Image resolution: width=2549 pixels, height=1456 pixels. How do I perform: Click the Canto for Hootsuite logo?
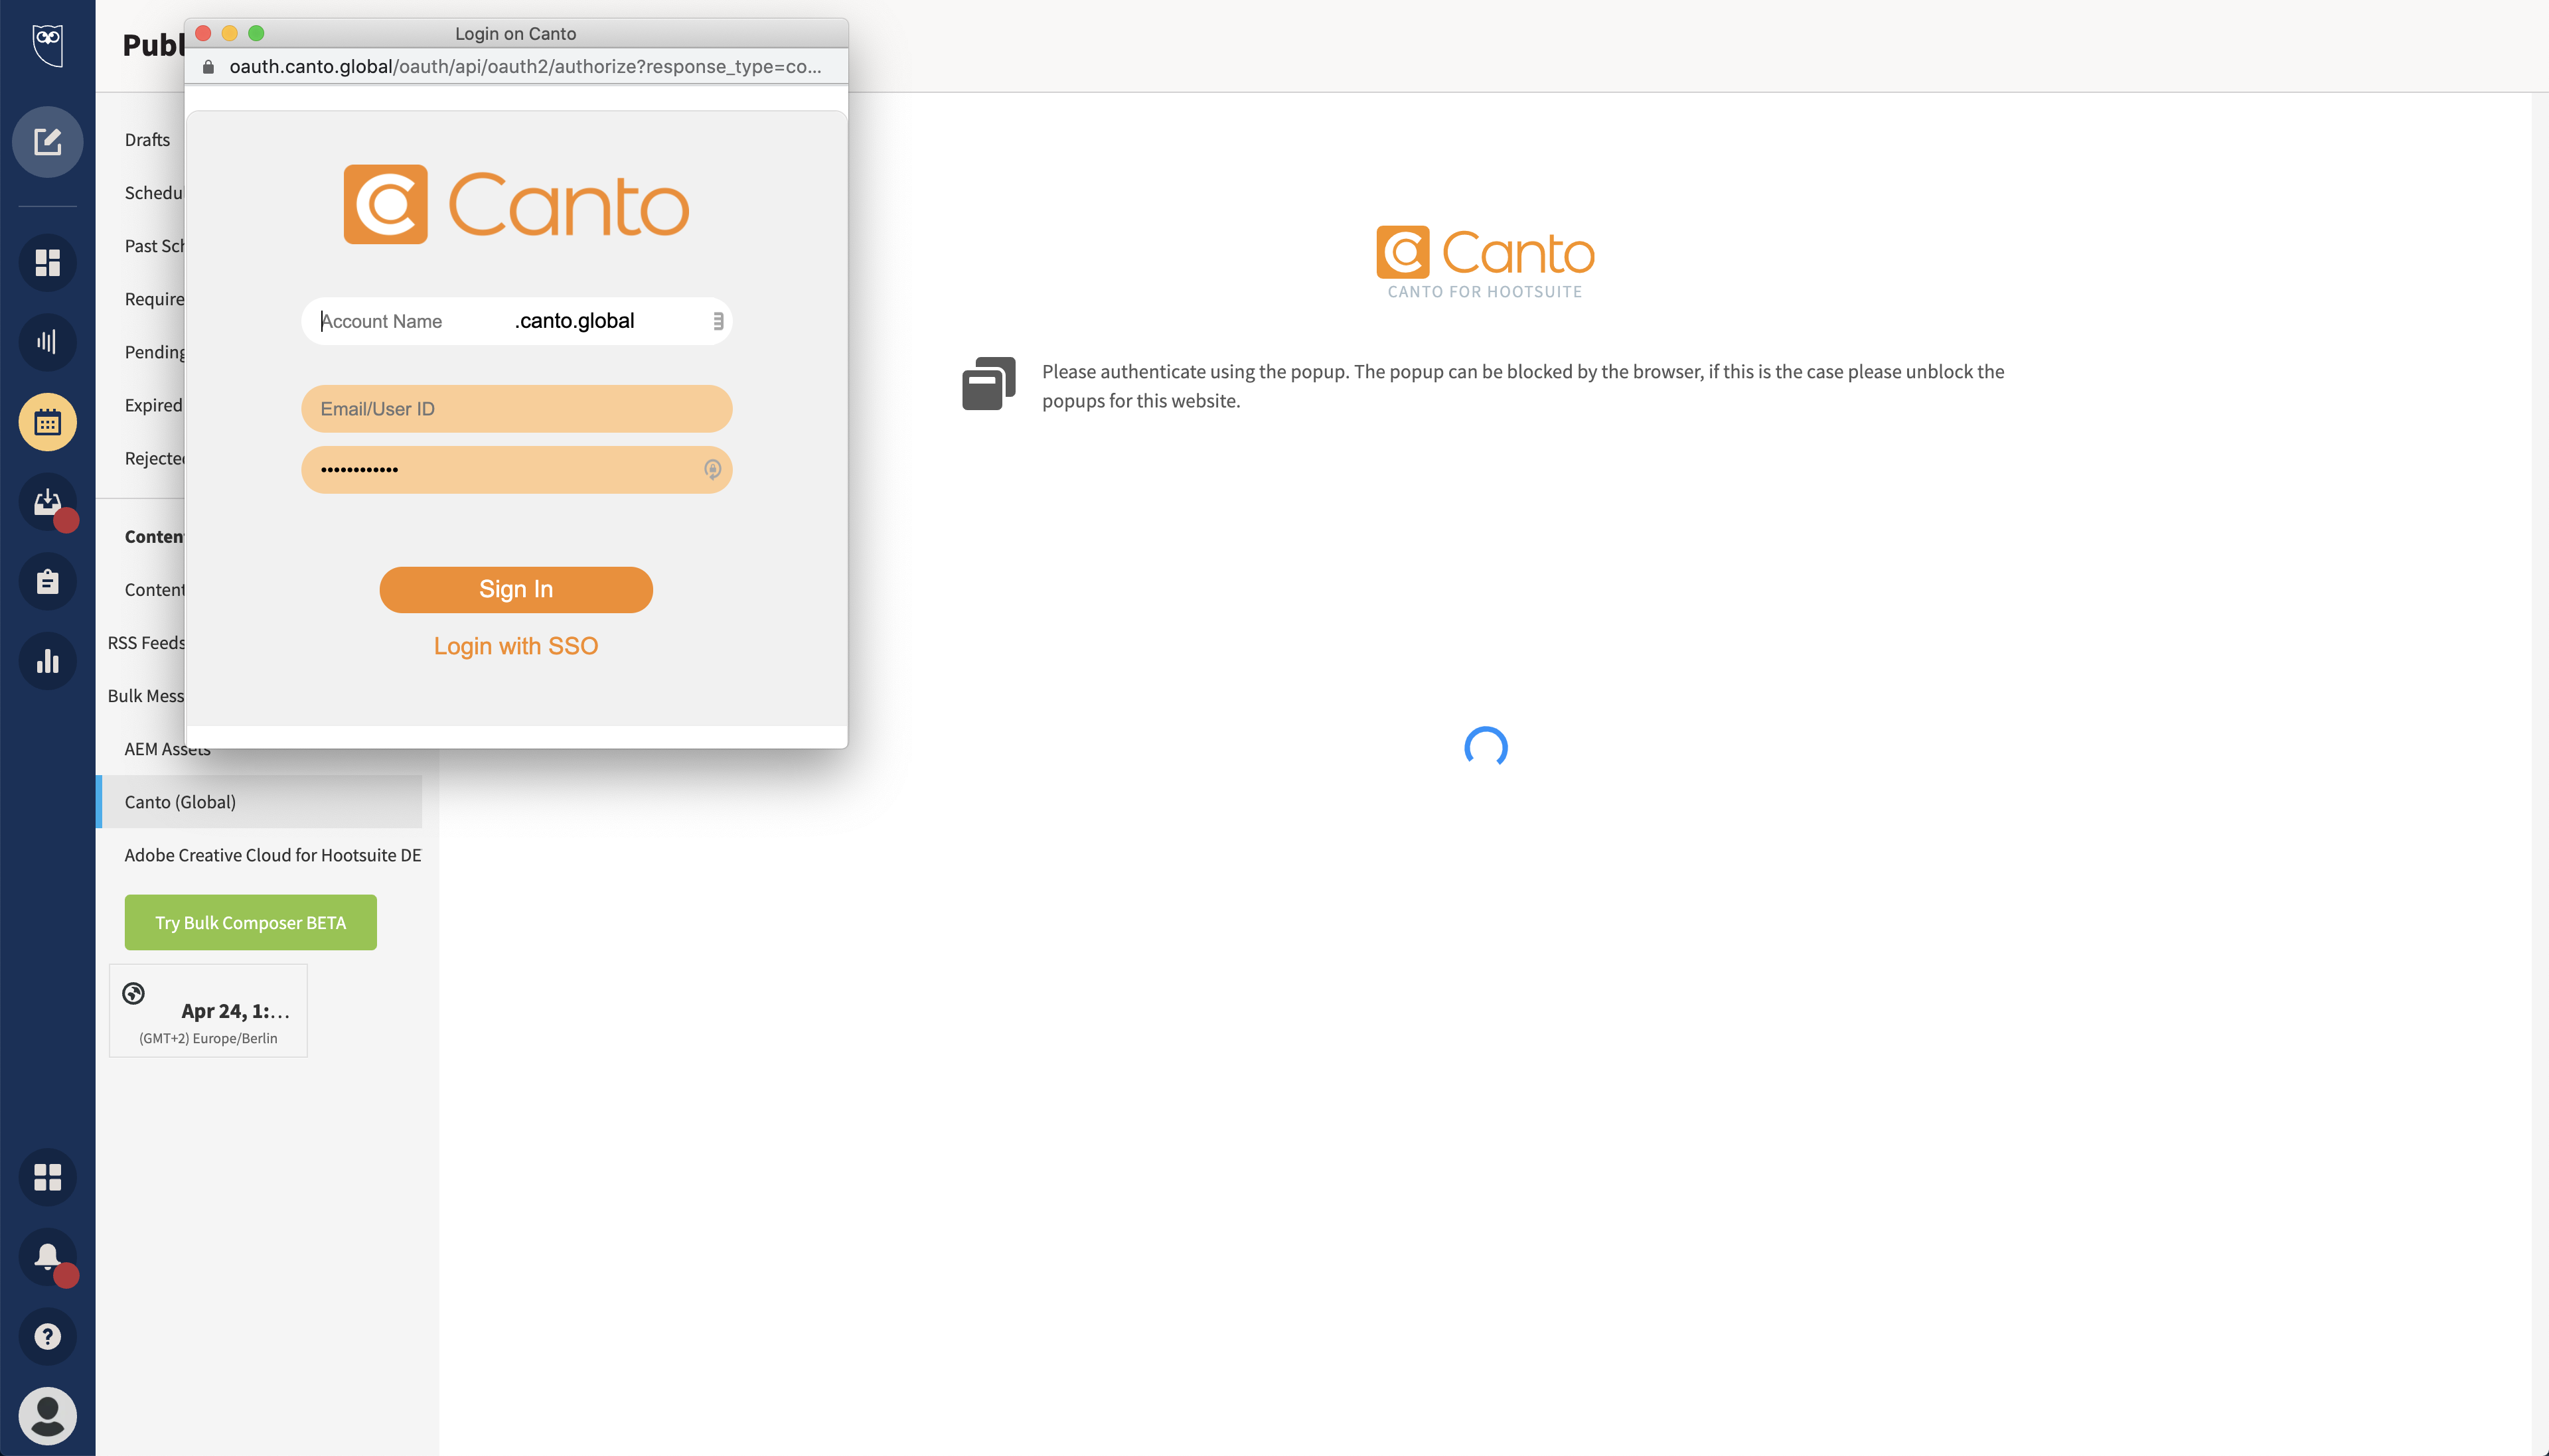1485,263
